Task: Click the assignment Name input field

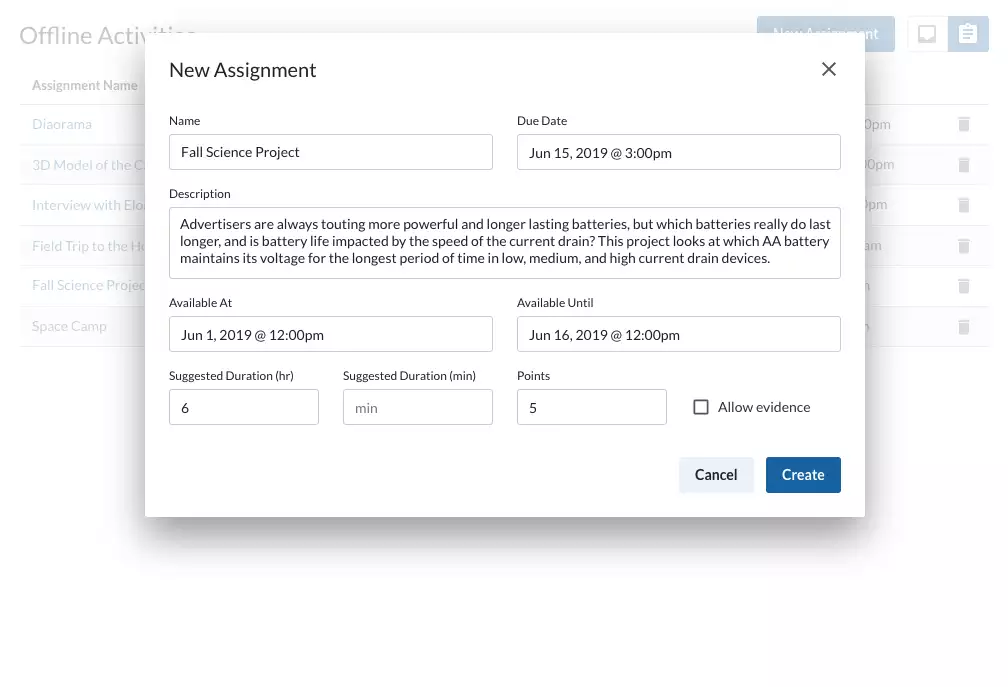Action: tap(330, 152)
